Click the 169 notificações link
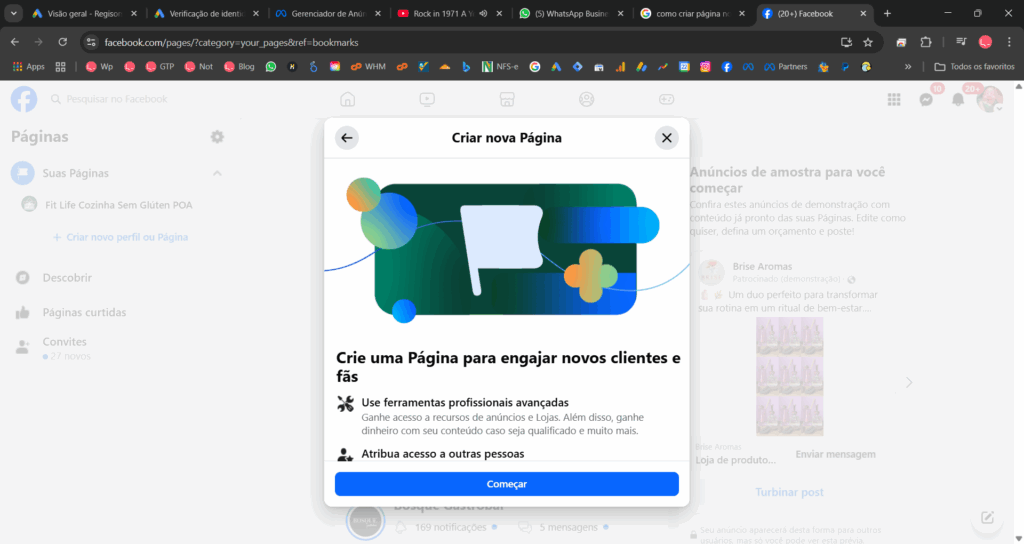The width and height of the screenshot is (1024, 544). pyautogui.click(x=450, y=527)
